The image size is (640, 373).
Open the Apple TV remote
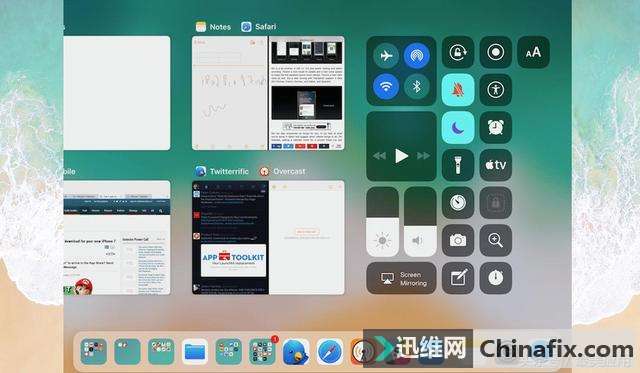pyautogui.click(x=496, y=165)
